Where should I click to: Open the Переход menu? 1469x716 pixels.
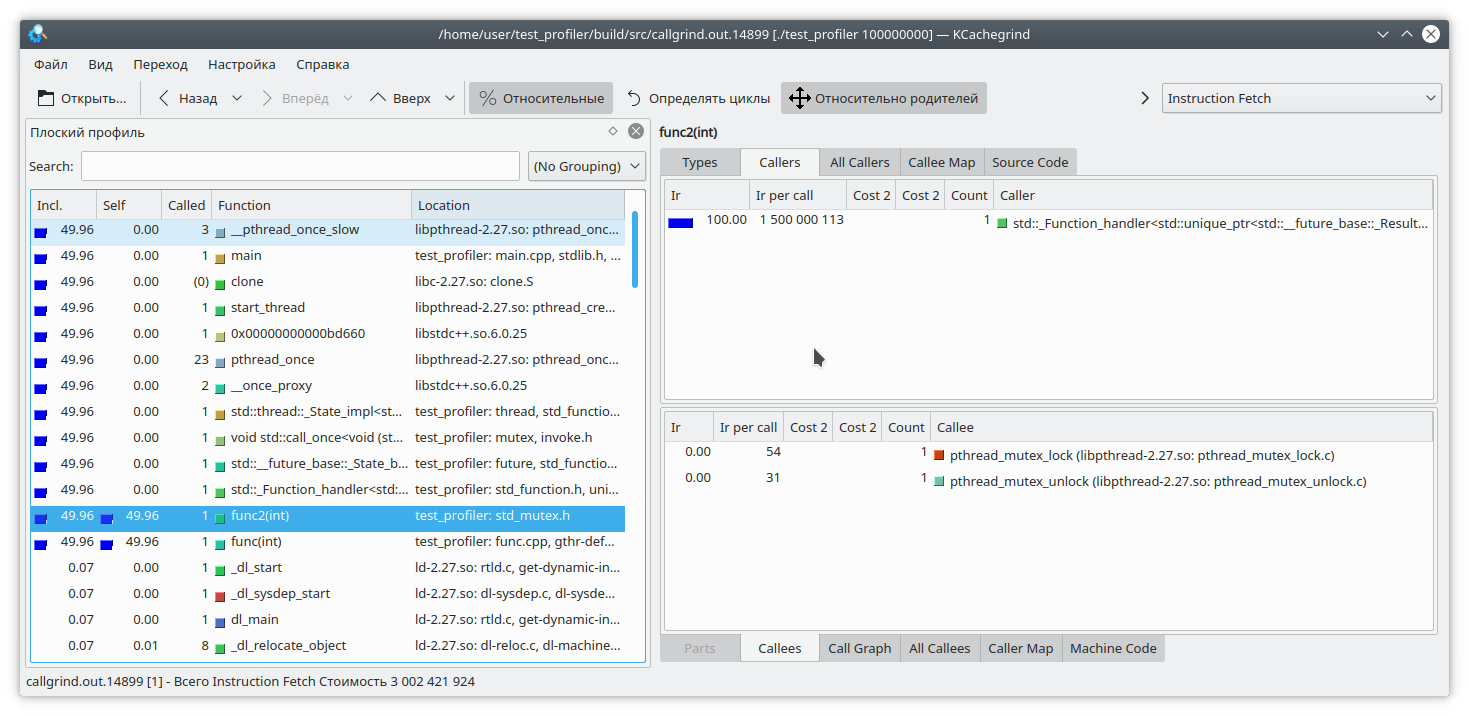pos(160,64)
